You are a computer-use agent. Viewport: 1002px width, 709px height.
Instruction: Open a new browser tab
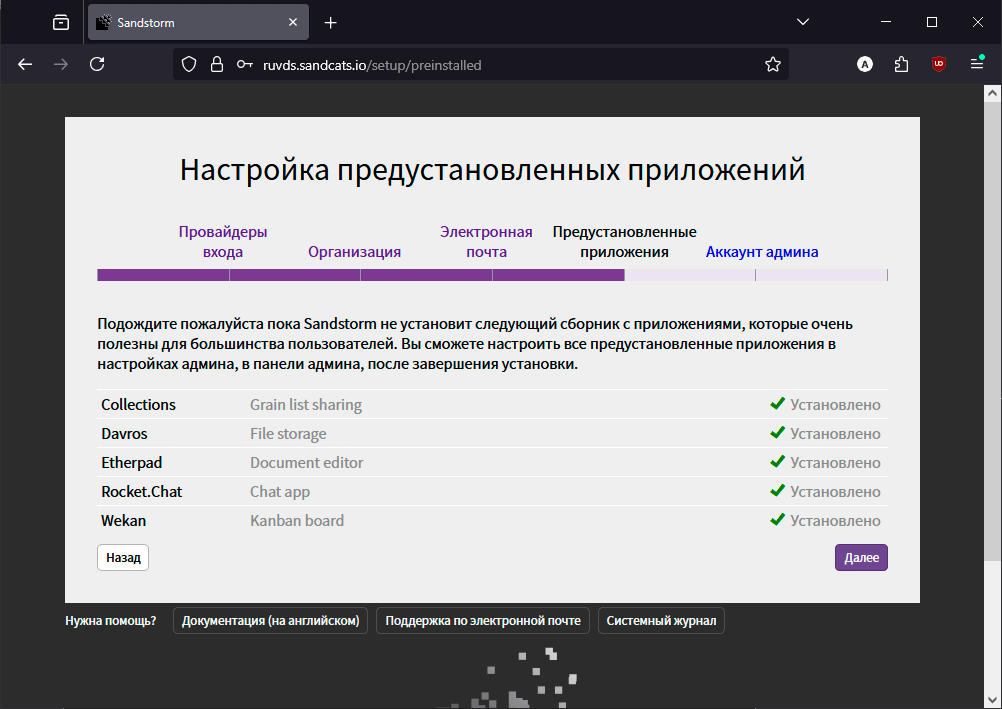[x=330, y=23]
